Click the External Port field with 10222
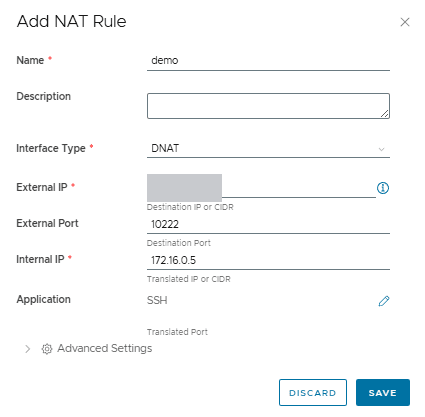The image size is (425, 417). coord(268,224)
